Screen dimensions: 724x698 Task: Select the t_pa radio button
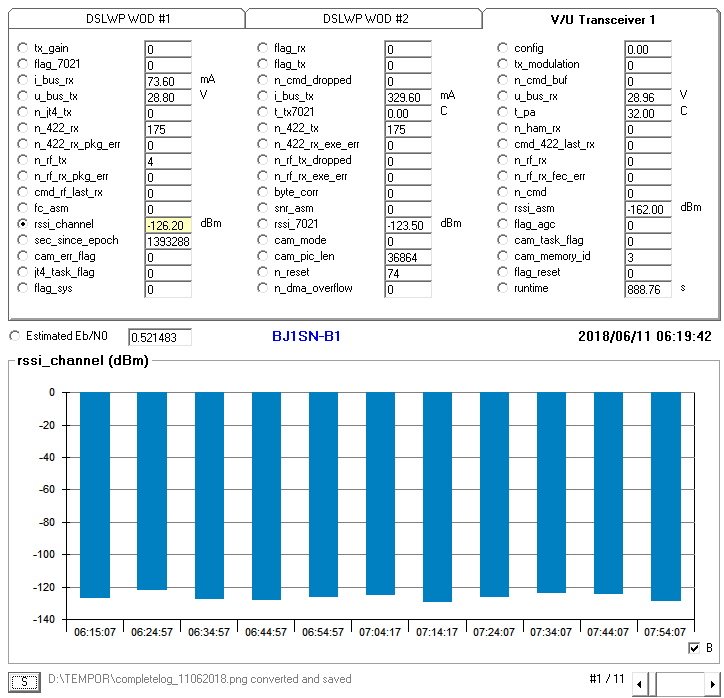pyautogui.click(x=502, y=112)
